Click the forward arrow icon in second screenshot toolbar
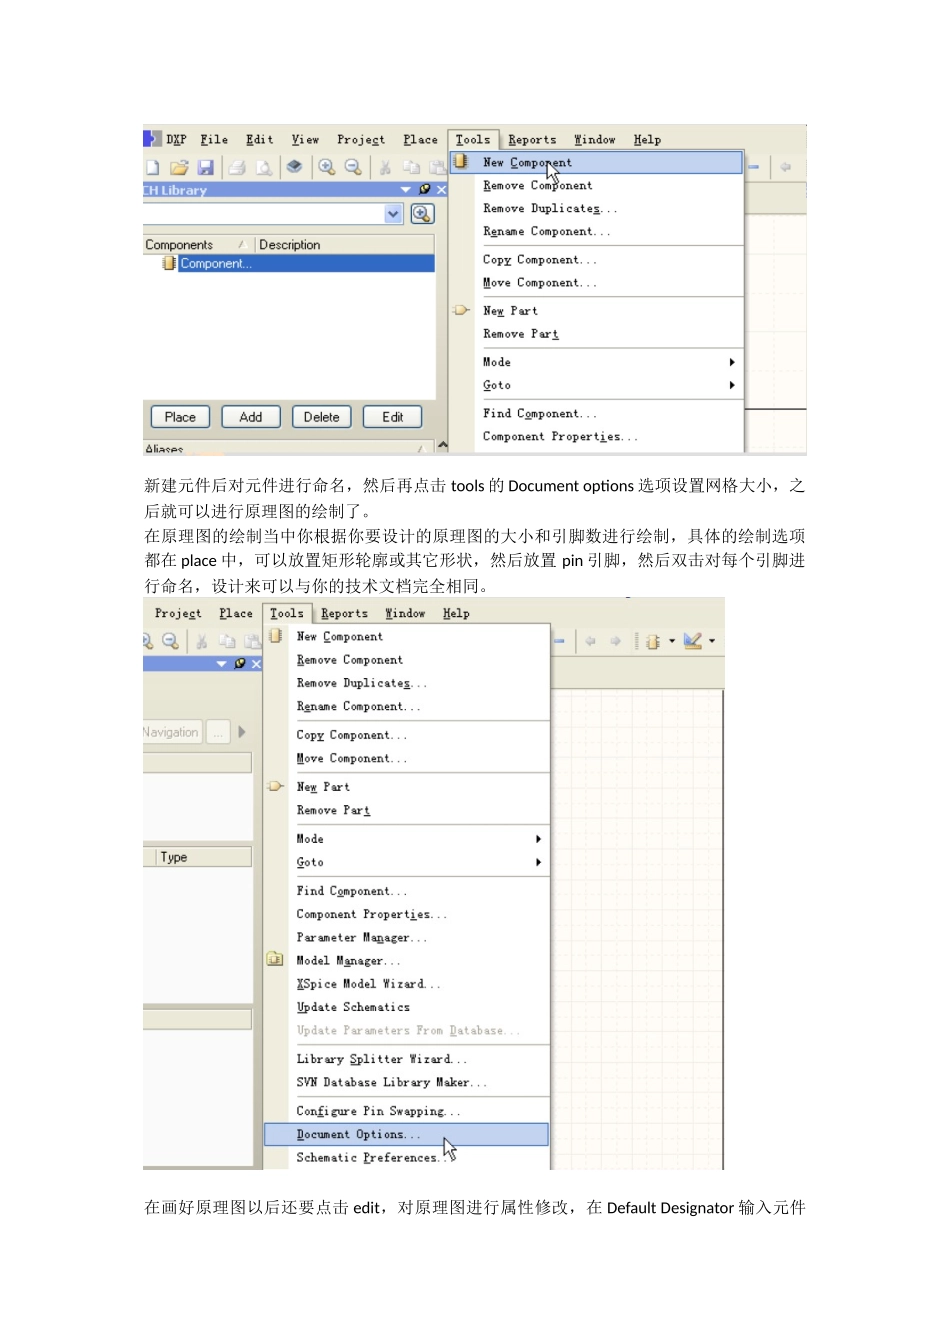950x1344 pixels. 615,641
